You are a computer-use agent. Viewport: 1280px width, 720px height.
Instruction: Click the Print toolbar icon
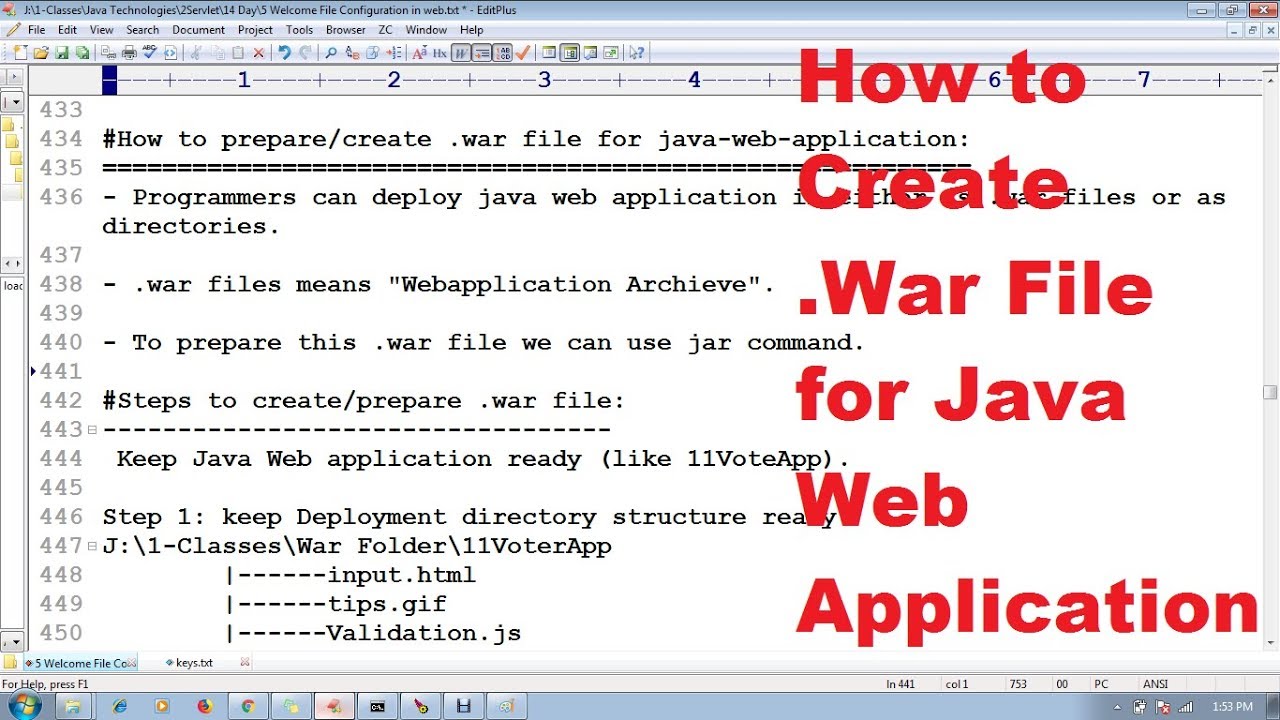pyautogui.click(x=129, y=52)
